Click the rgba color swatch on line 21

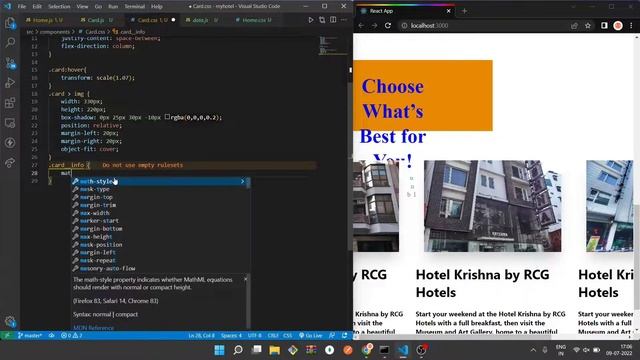(x=167, y=117)
